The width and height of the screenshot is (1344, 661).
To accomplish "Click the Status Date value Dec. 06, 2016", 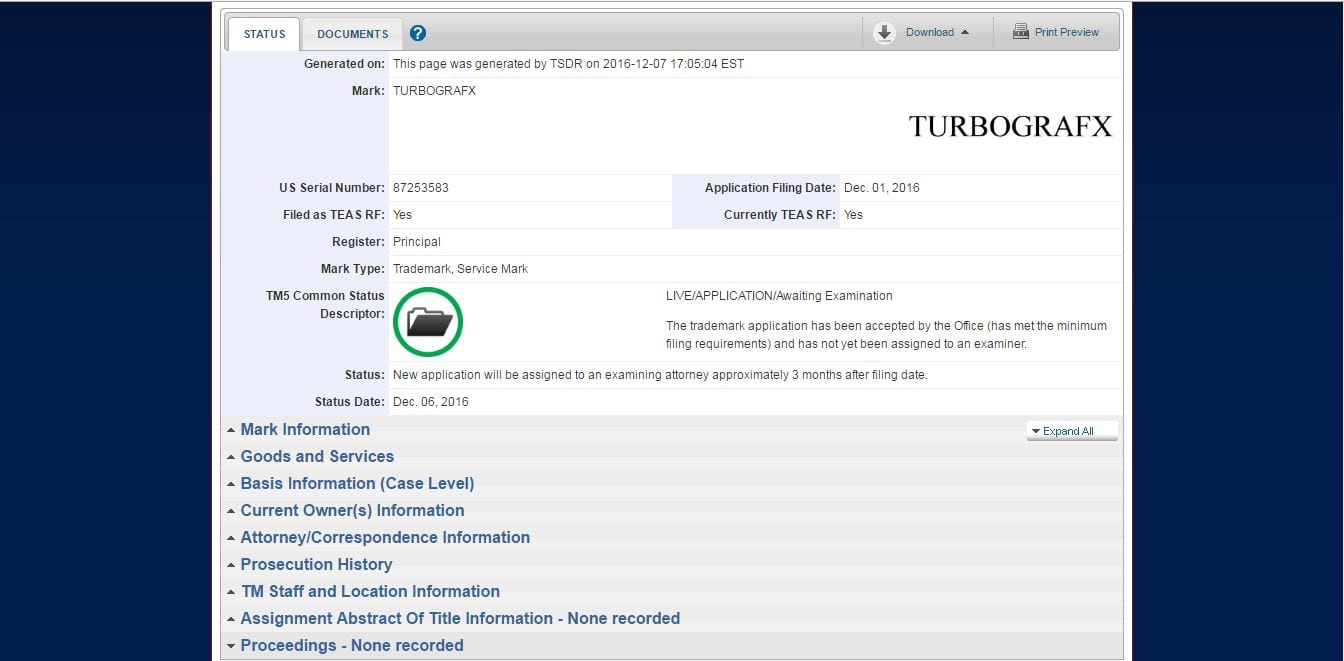I will pos(431,402).
